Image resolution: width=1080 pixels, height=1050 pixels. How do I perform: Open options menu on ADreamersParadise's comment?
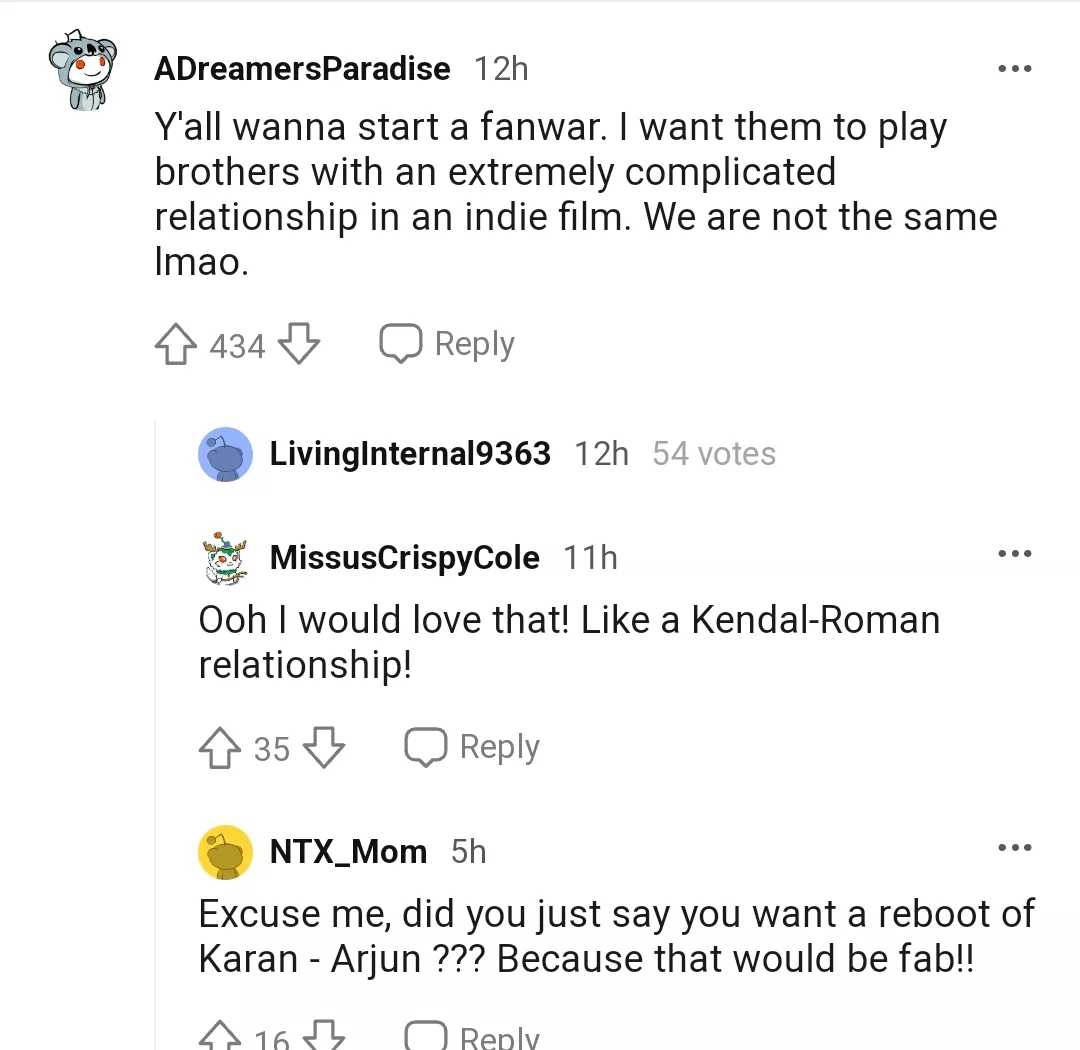tap(1014, 69)
